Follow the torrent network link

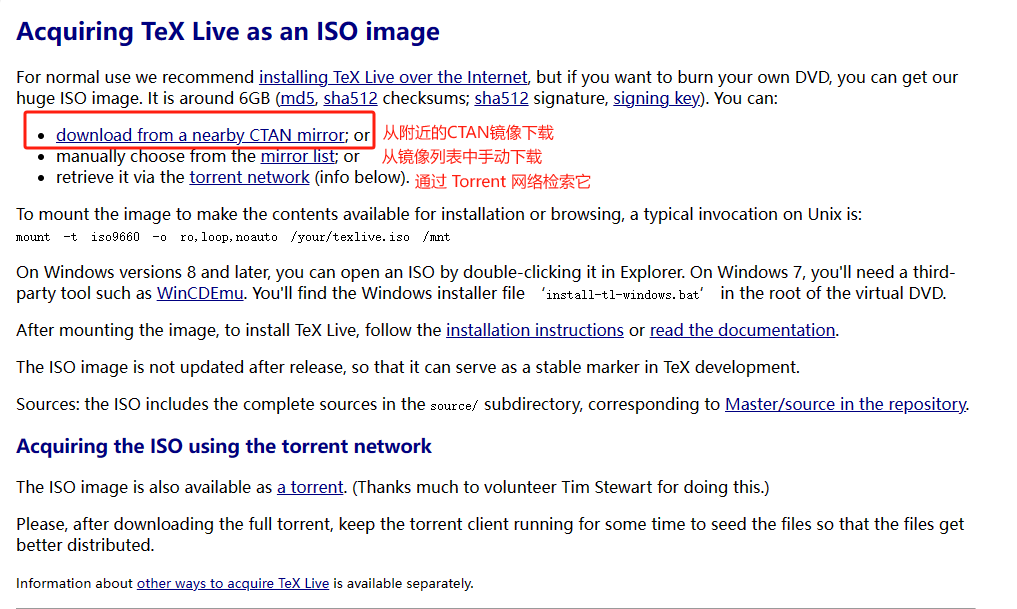coord(249,177)
